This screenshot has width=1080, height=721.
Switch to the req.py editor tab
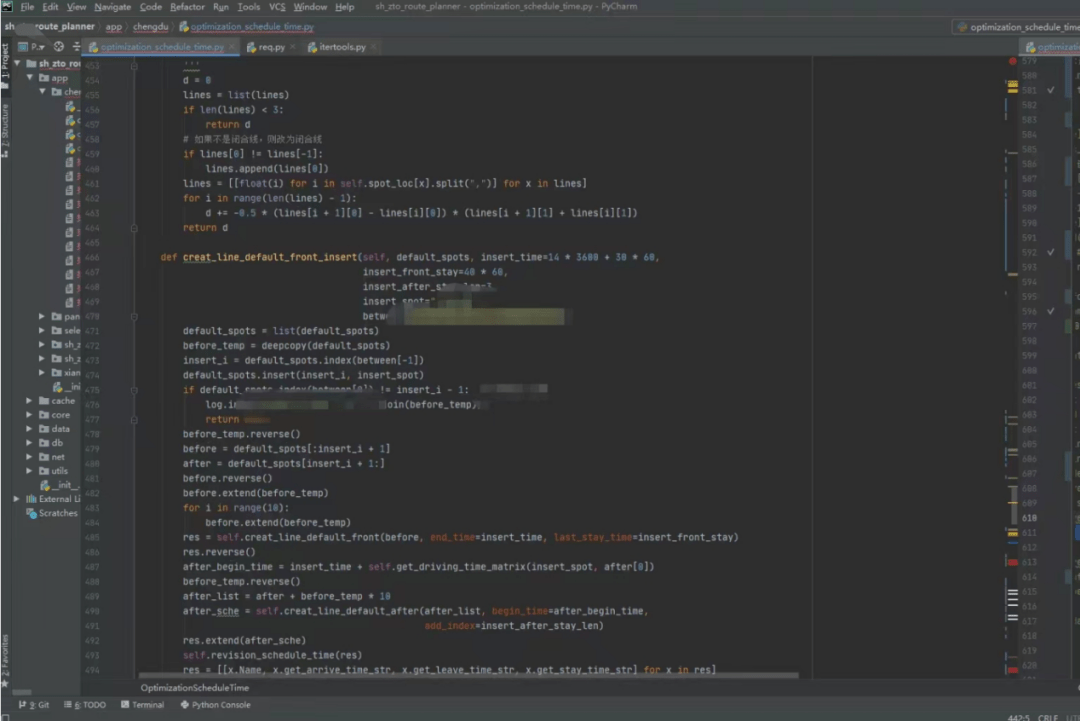(271, 47)
